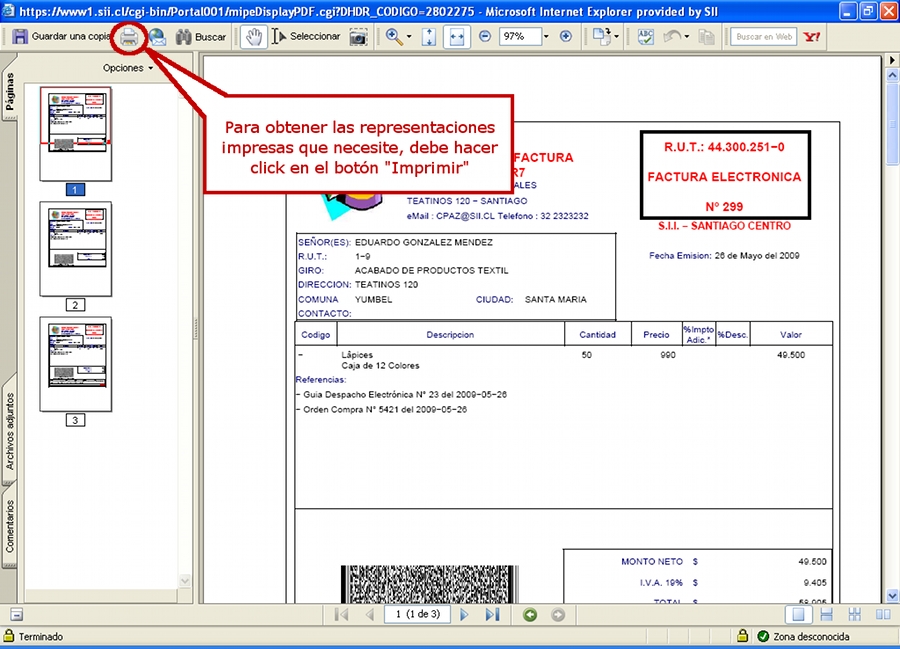
Task: Click the 'S.I.I. – SANTIAGO CENTRO' text
Action: [724, 226]
